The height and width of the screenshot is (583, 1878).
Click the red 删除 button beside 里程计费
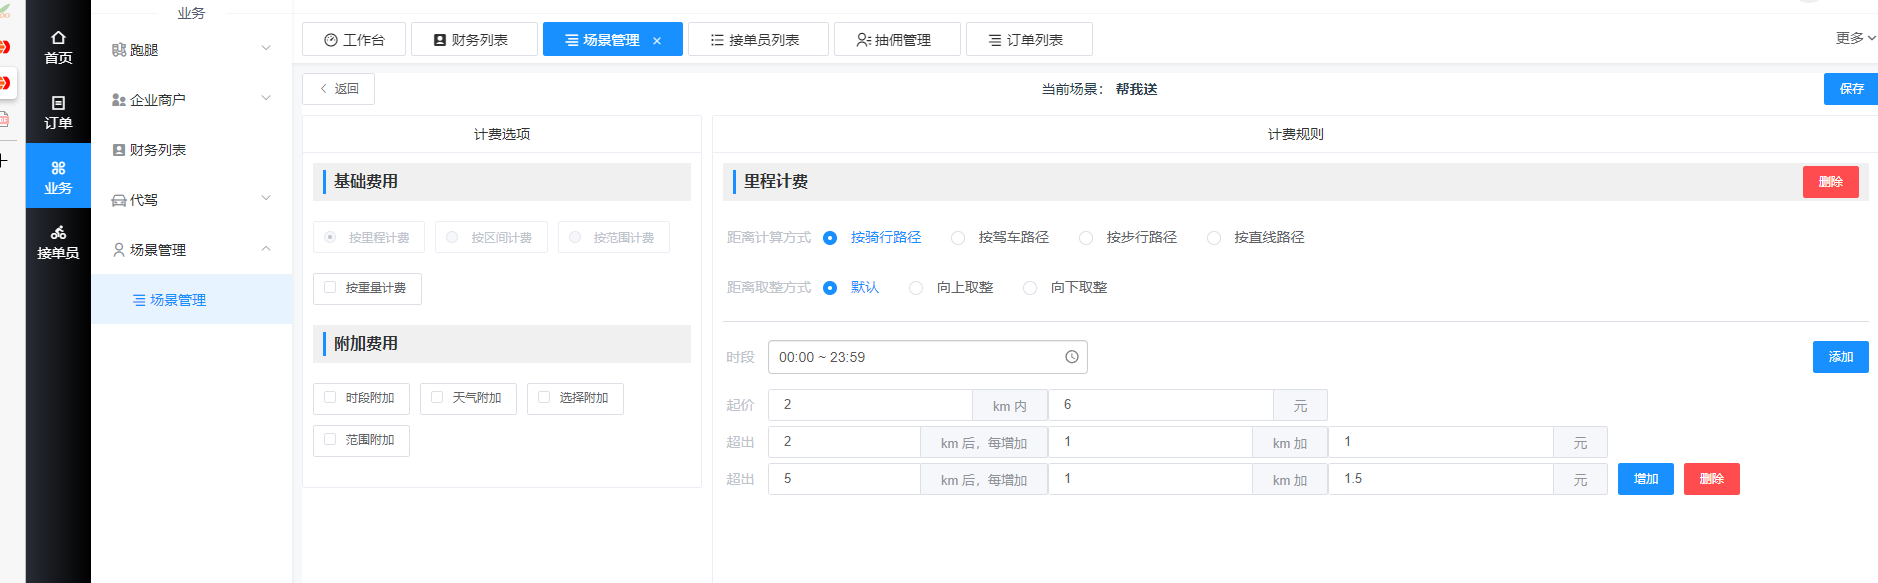1830,182
